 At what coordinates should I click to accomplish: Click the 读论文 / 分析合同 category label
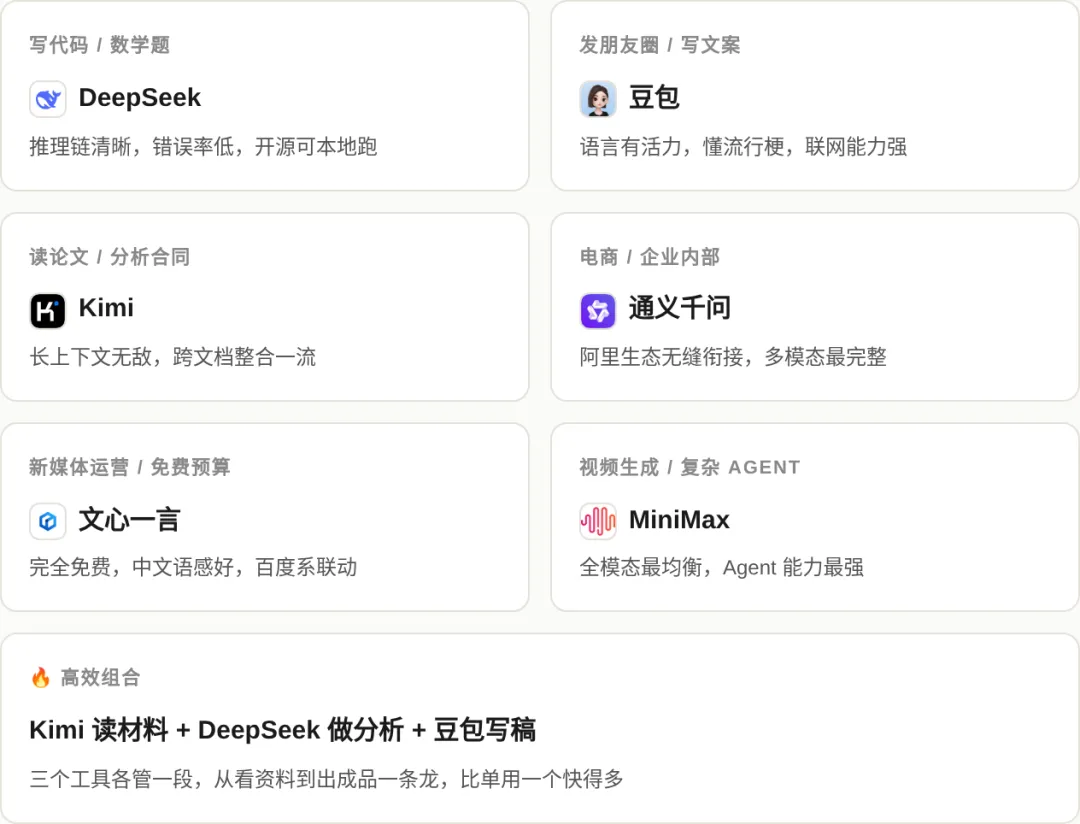110,256
